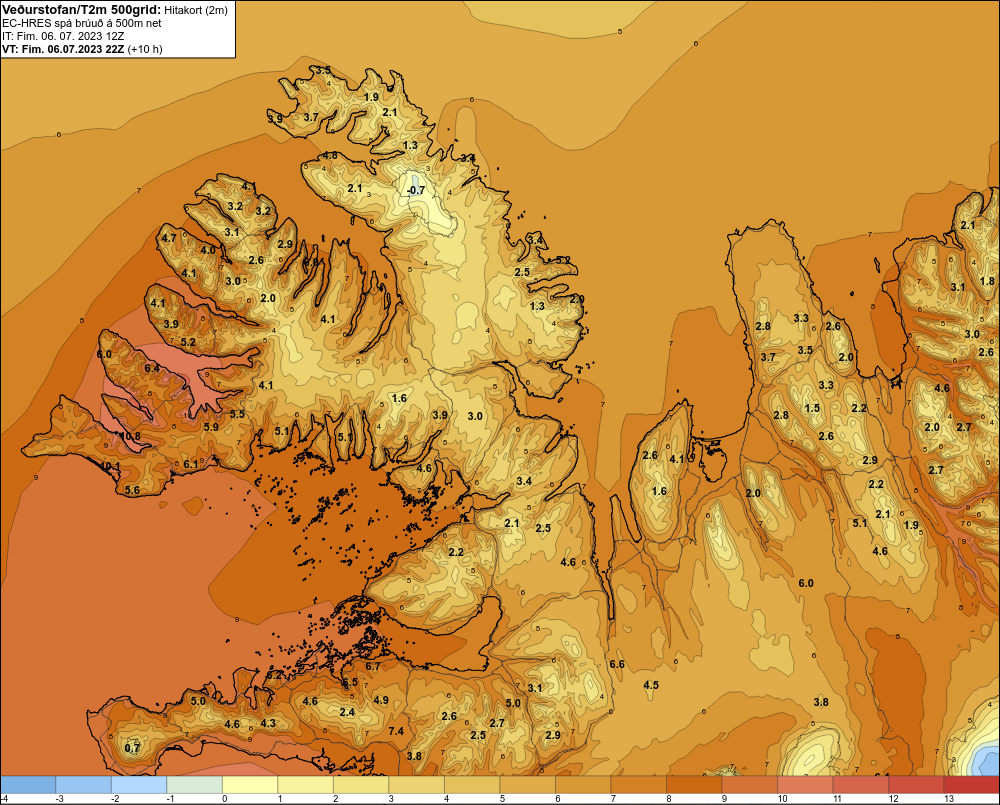1000x805 pixels.
Task: Click the 6.6 temperature value
Action: pyautogui.click(x=617, y=664)
